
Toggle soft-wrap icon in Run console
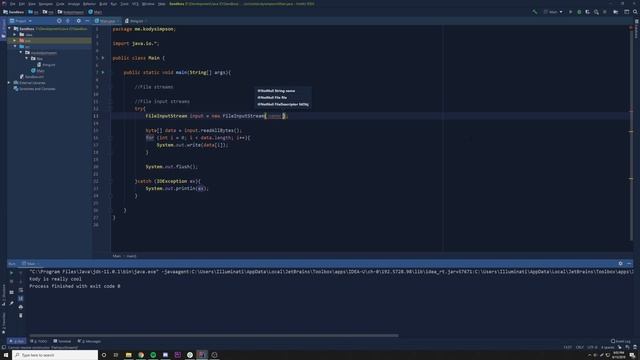pyautogui.click(x=21, y=290)
